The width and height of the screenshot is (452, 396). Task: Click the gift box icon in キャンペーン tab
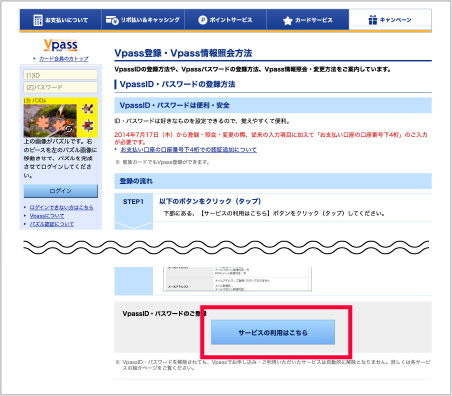pos(372,20)
